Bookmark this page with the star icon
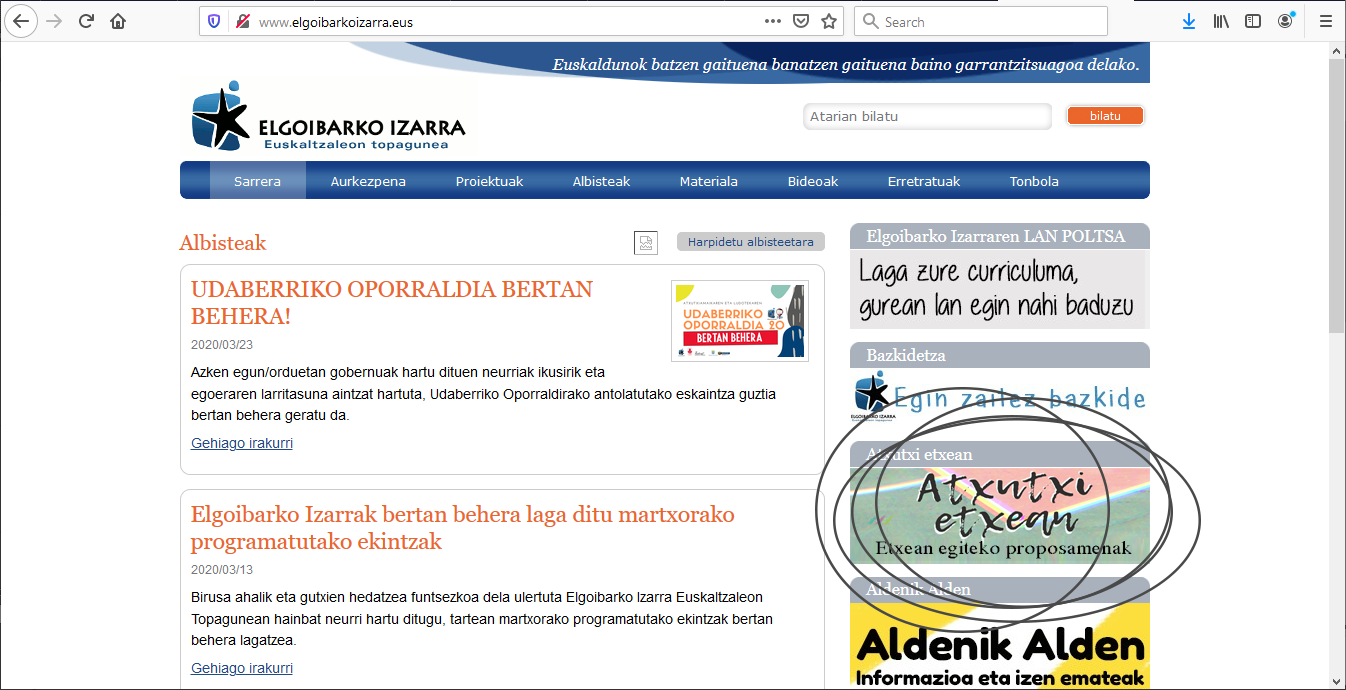This screenshot has height=690, width=1346. coord(828,21)
